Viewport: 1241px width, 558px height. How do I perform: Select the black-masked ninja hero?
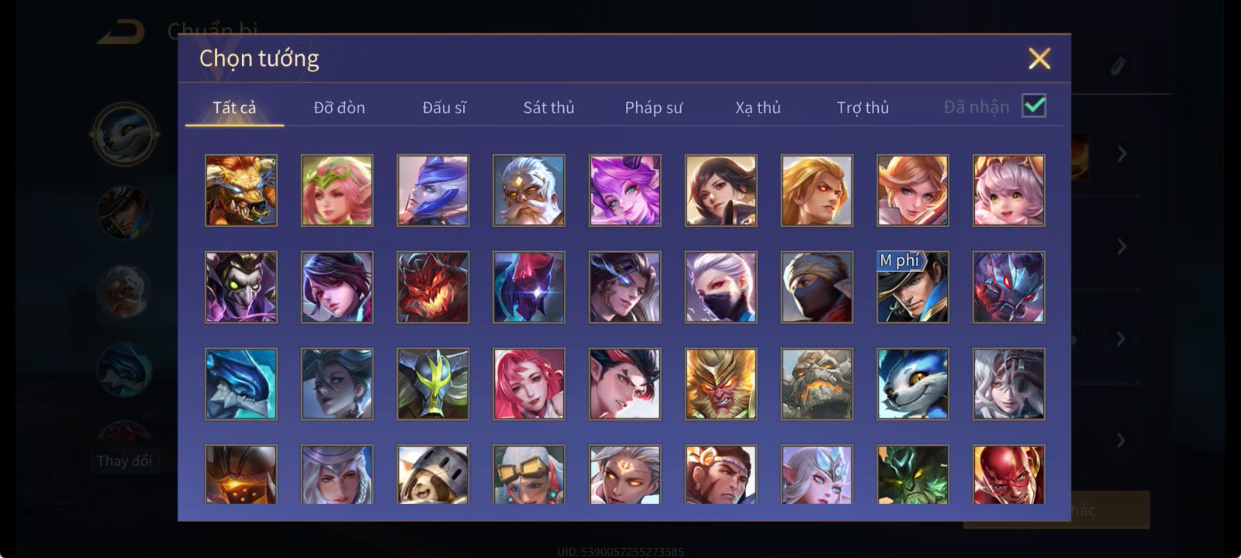817,287
